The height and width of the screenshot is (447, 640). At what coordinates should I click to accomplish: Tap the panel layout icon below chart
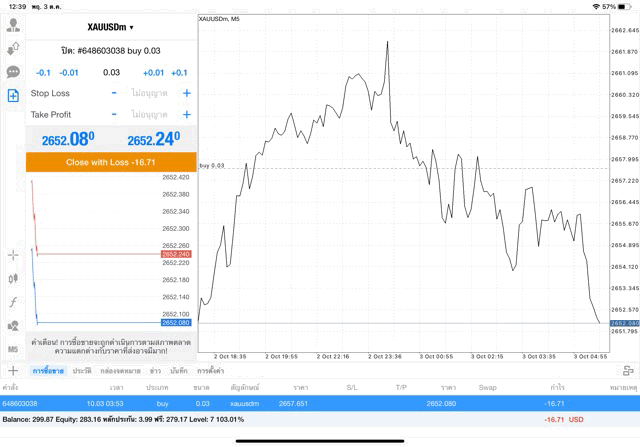tap(628, 371)
